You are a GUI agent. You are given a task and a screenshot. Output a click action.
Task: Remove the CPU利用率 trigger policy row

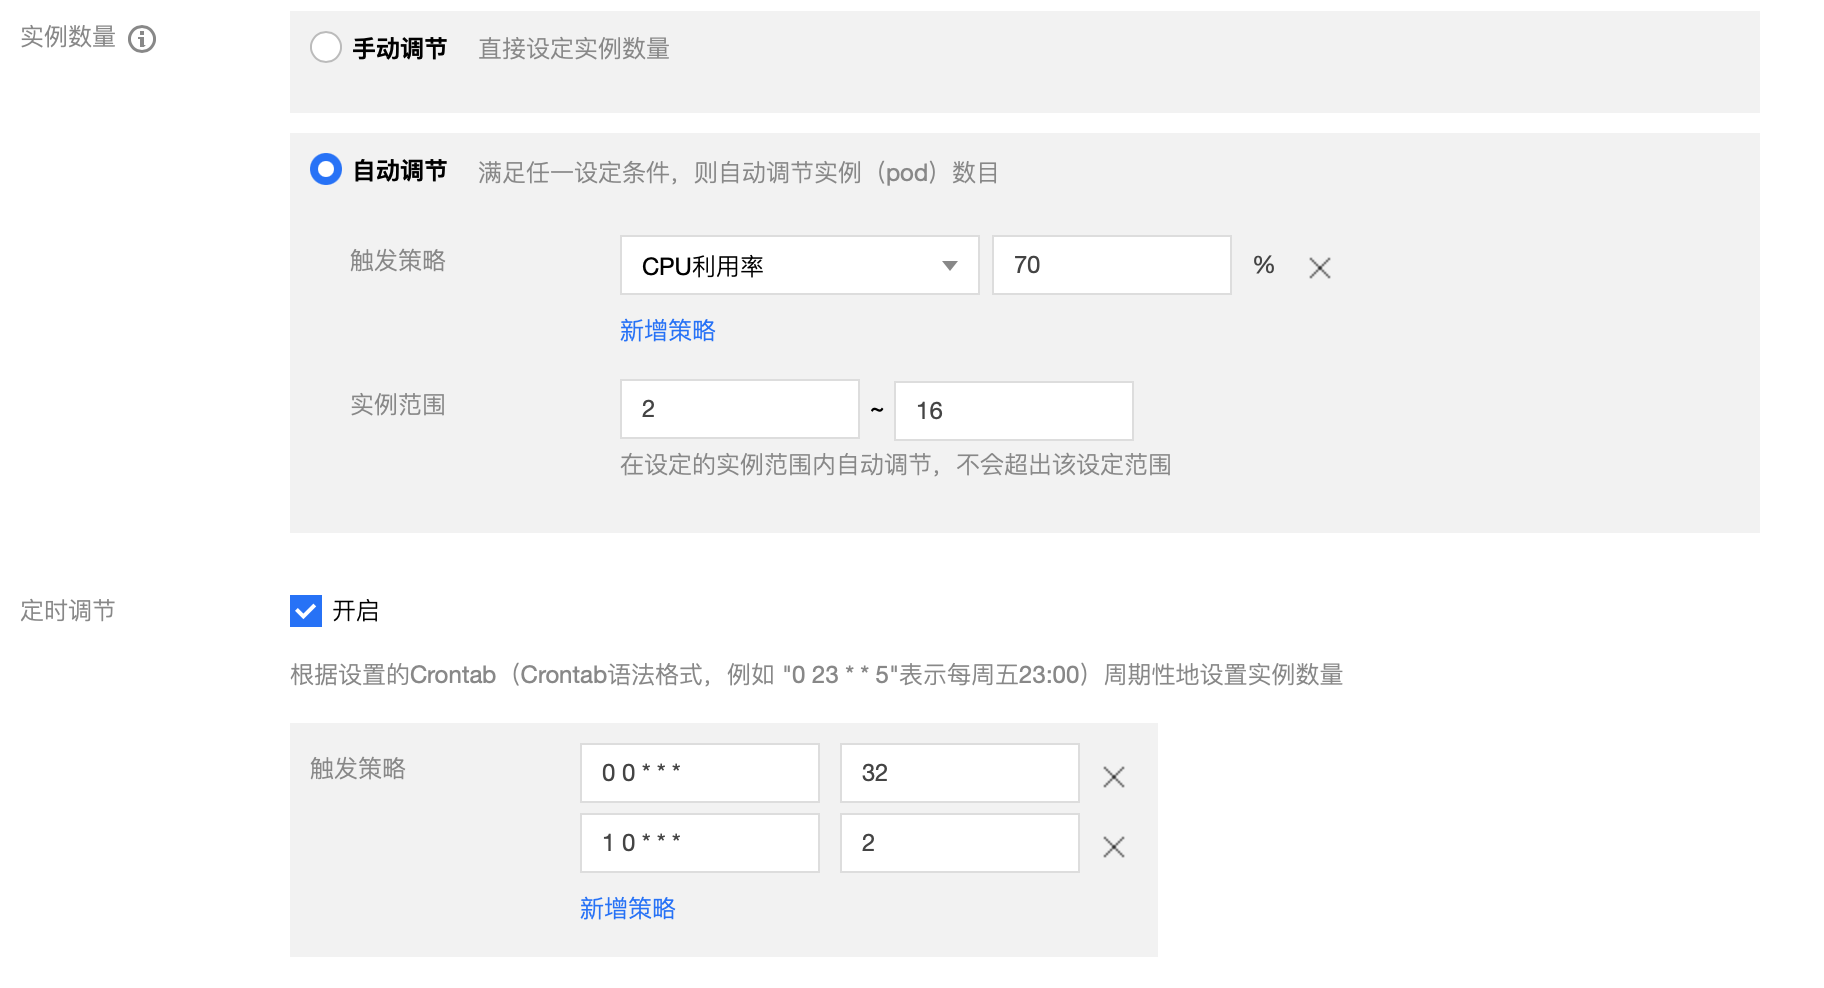click(1319, 267)
